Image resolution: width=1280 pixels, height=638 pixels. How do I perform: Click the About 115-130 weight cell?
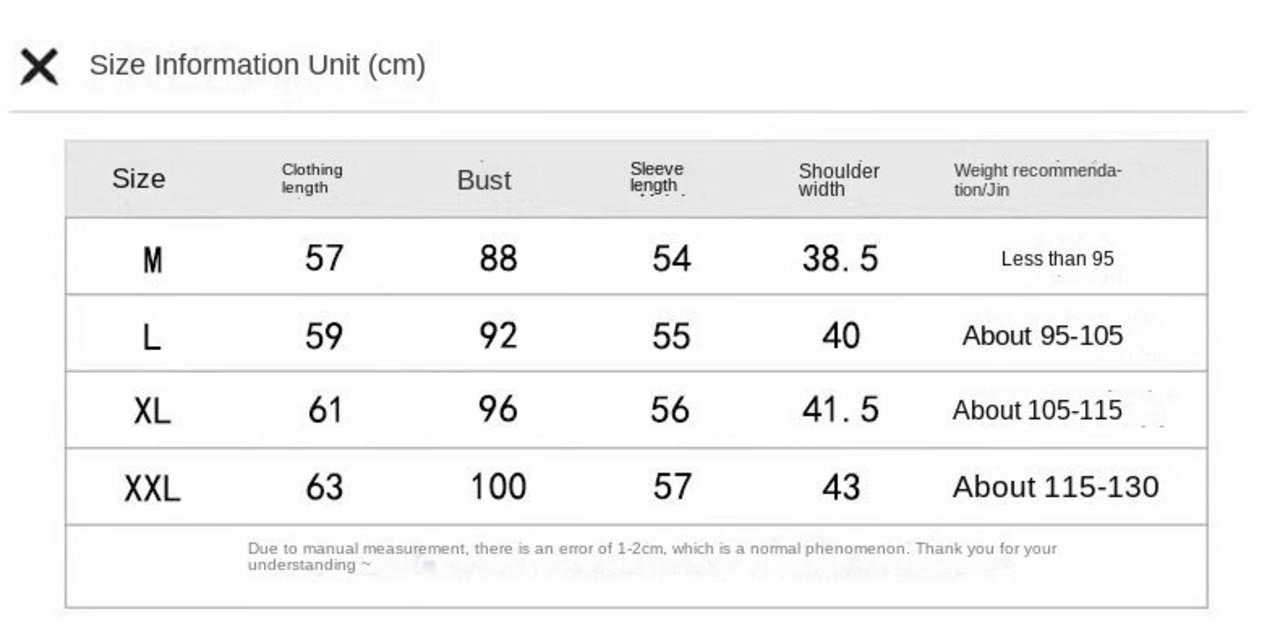[1056, 487]
